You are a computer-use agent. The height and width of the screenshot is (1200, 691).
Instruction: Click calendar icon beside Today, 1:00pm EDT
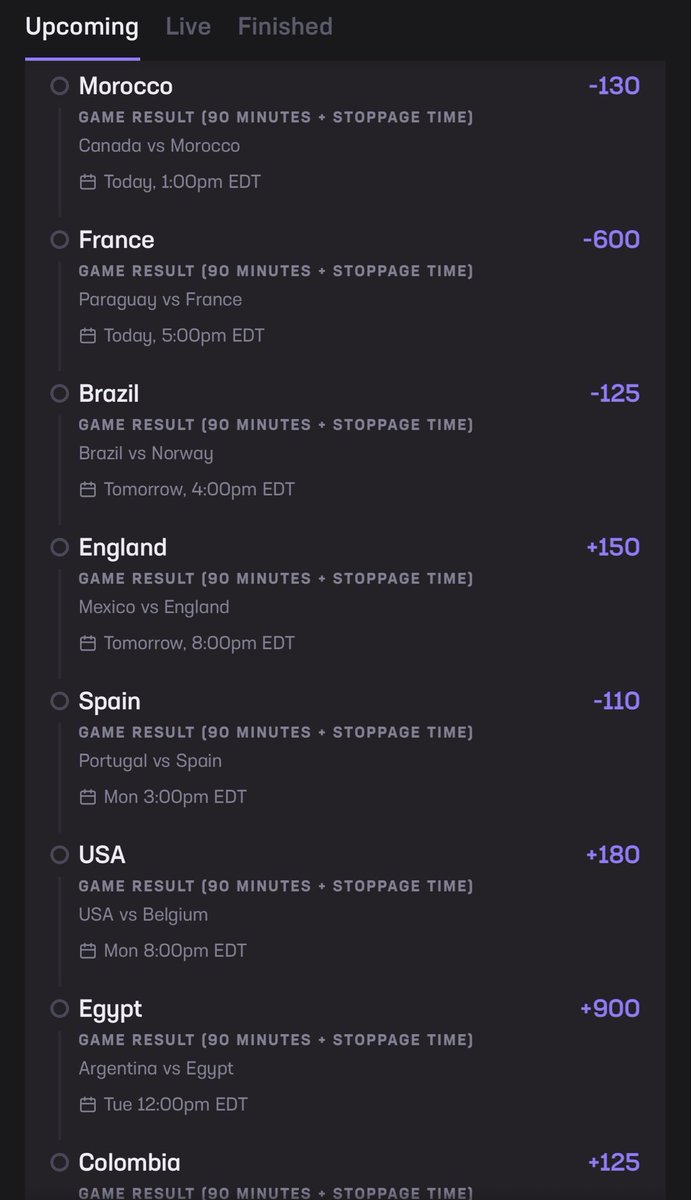pyautogui.click(x=88, y=182)
